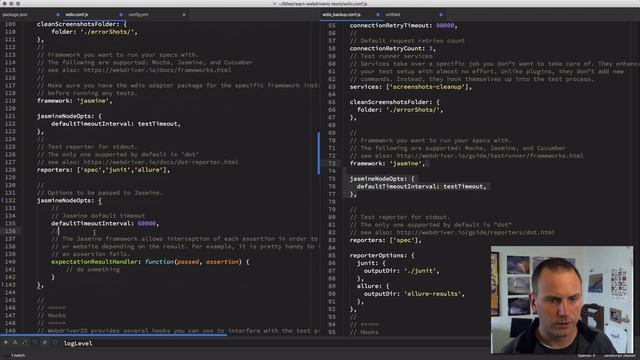Toggle case sensitive search in find bar
Viewport: 640px width, 360px height.
coord(15,342)
